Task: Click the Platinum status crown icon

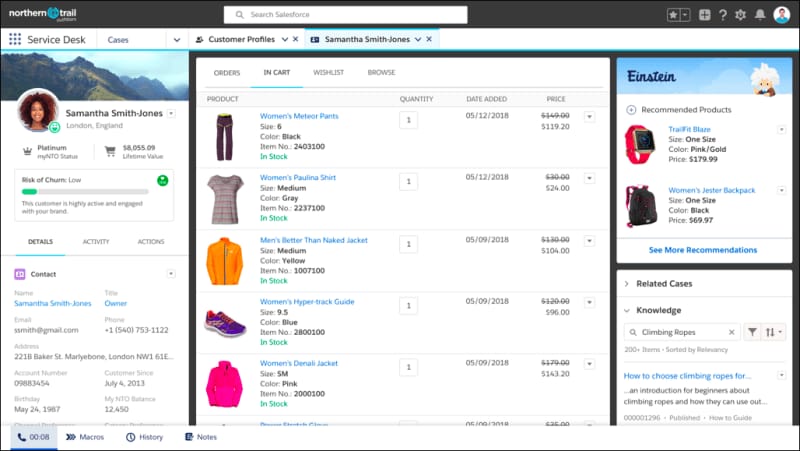Action: (x=28, y=152)
